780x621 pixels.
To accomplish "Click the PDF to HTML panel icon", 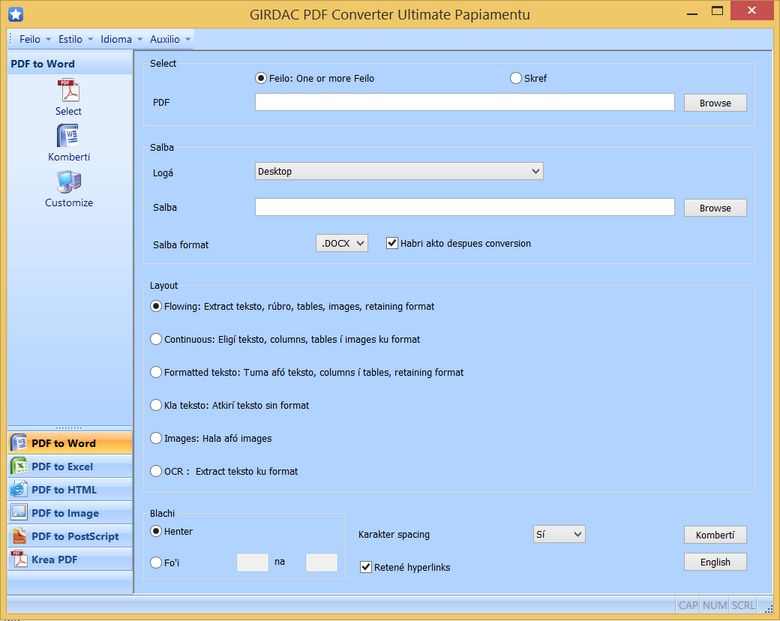I will (x=19, y=490).
